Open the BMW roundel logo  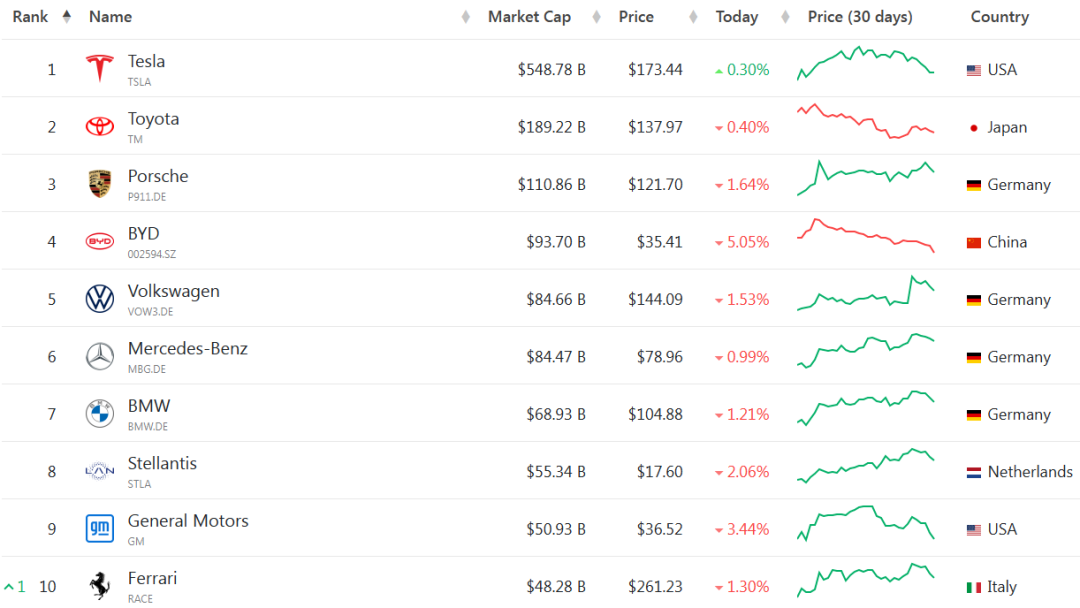pyautogui.click(x=99, y=414)
